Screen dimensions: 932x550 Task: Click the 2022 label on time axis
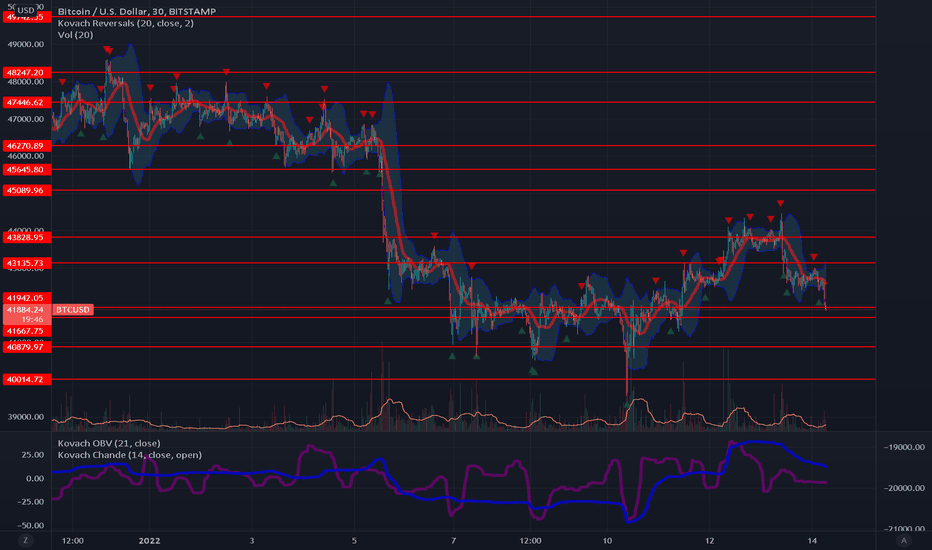click(x=149, y=540)
